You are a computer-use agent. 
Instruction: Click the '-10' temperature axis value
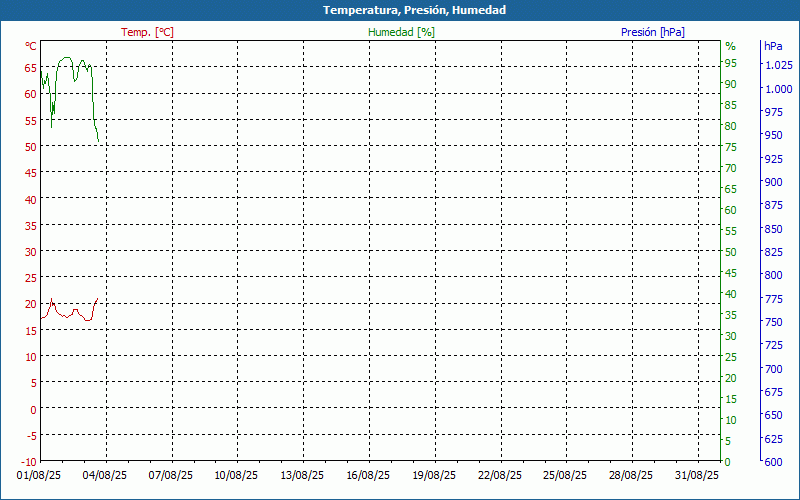click(x=30, y=462)
